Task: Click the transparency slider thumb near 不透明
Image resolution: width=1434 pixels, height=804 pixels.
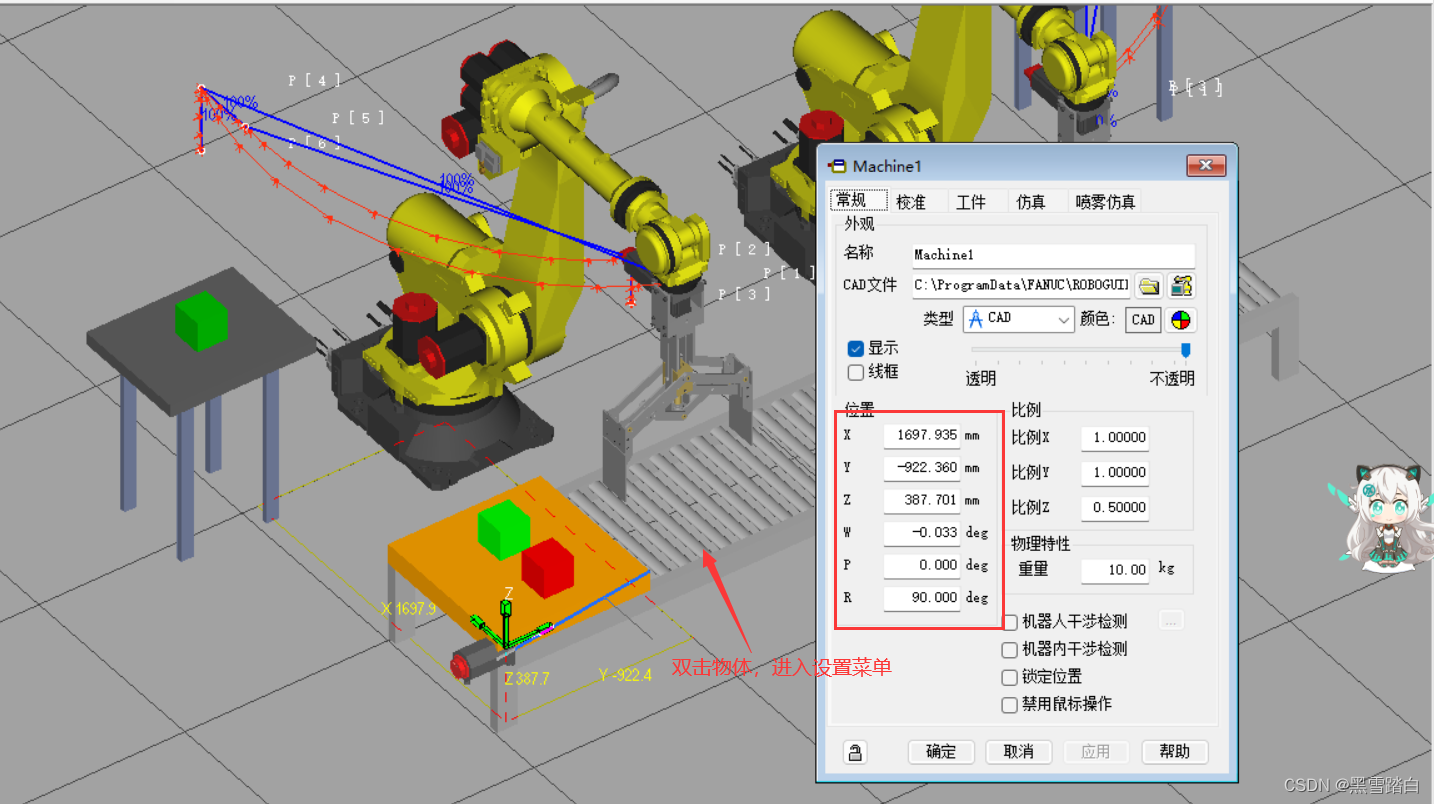Action: 1185,350
